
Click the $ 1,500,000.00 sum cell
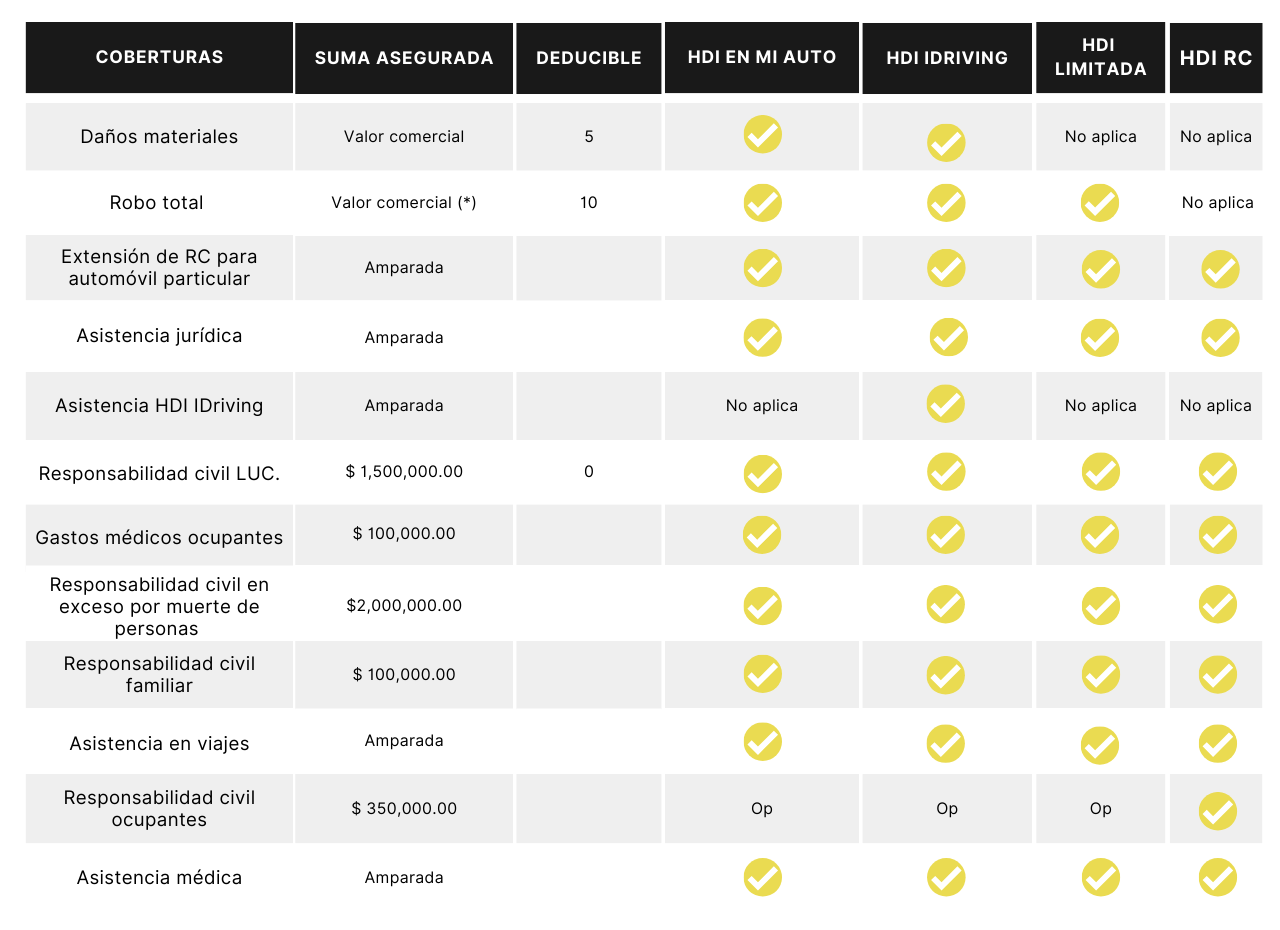pos(404,471)
